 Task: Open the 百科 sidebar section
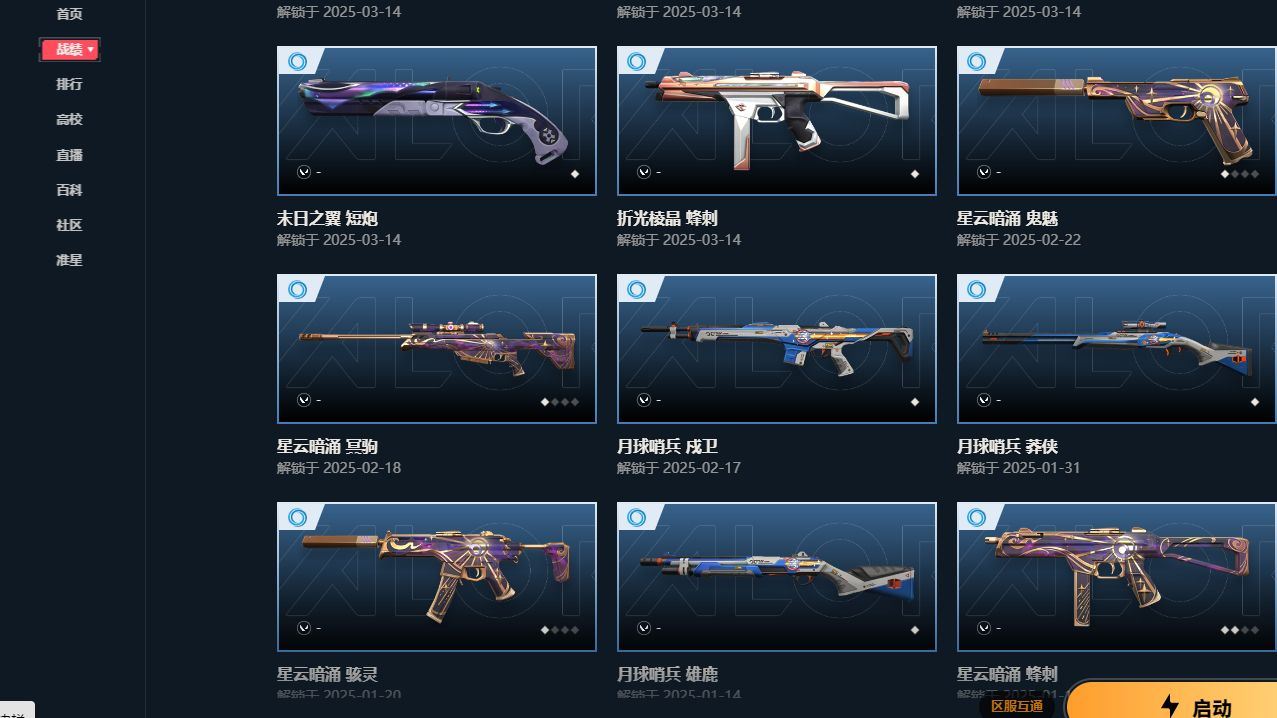tap(69, 190)
